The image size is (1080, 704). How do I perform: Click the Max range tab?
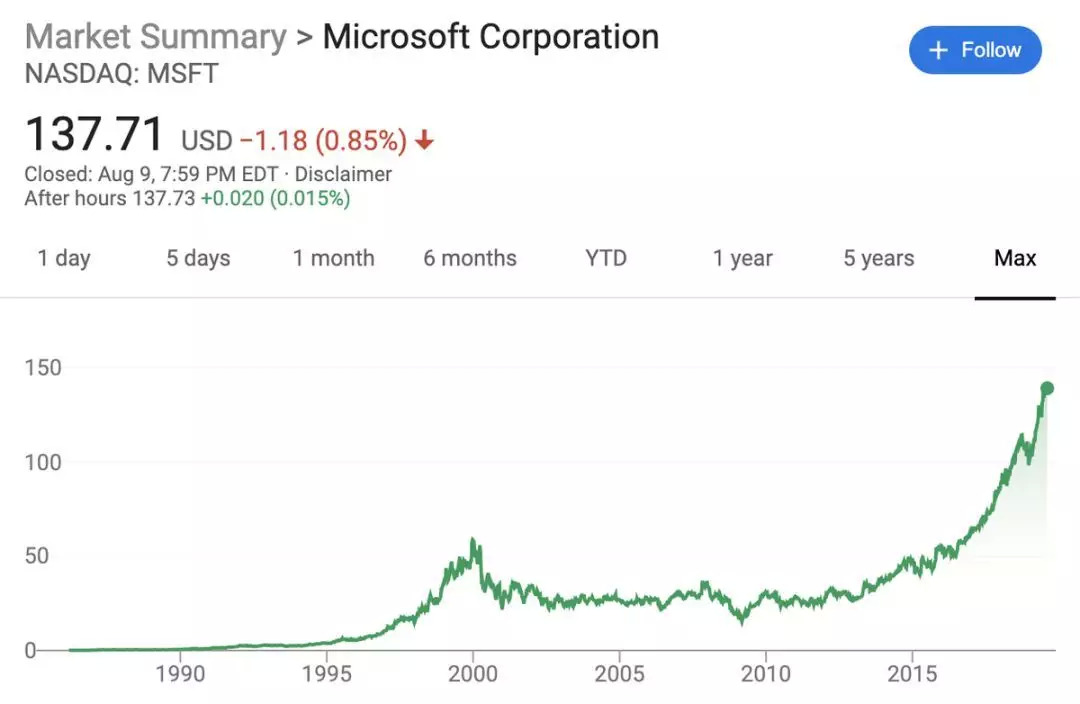[x=1015, y=258]
